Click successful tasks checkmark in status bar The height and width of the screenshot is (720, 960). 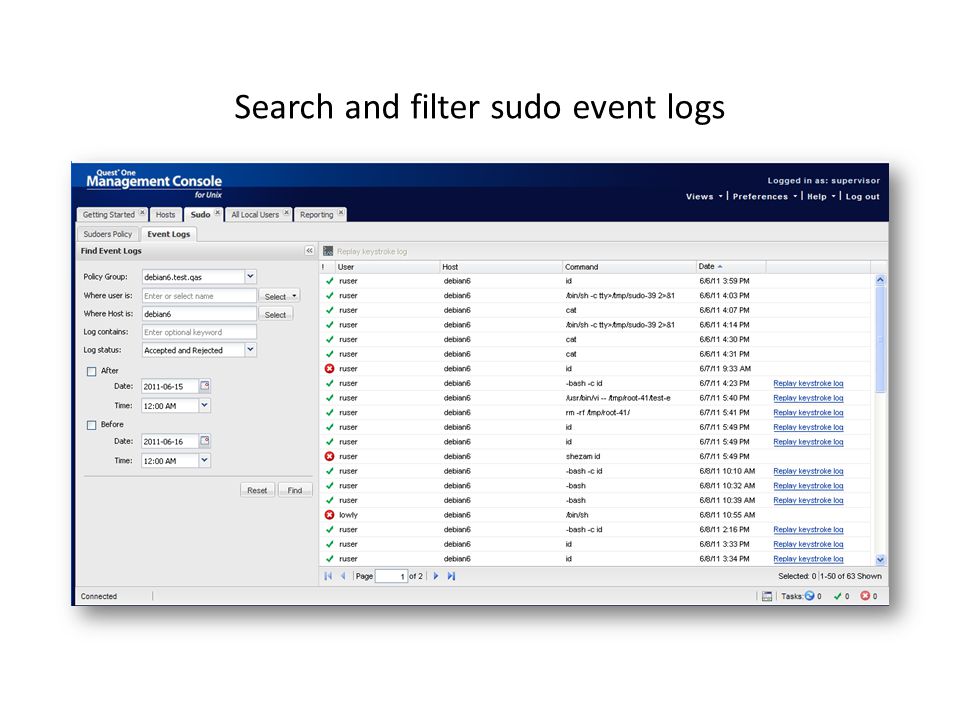tap(837, 596)
